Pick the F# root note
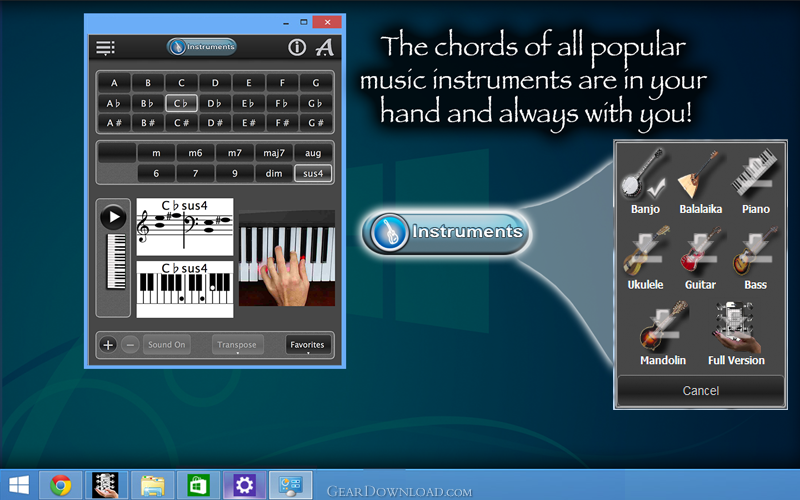 tap(282, 123)
